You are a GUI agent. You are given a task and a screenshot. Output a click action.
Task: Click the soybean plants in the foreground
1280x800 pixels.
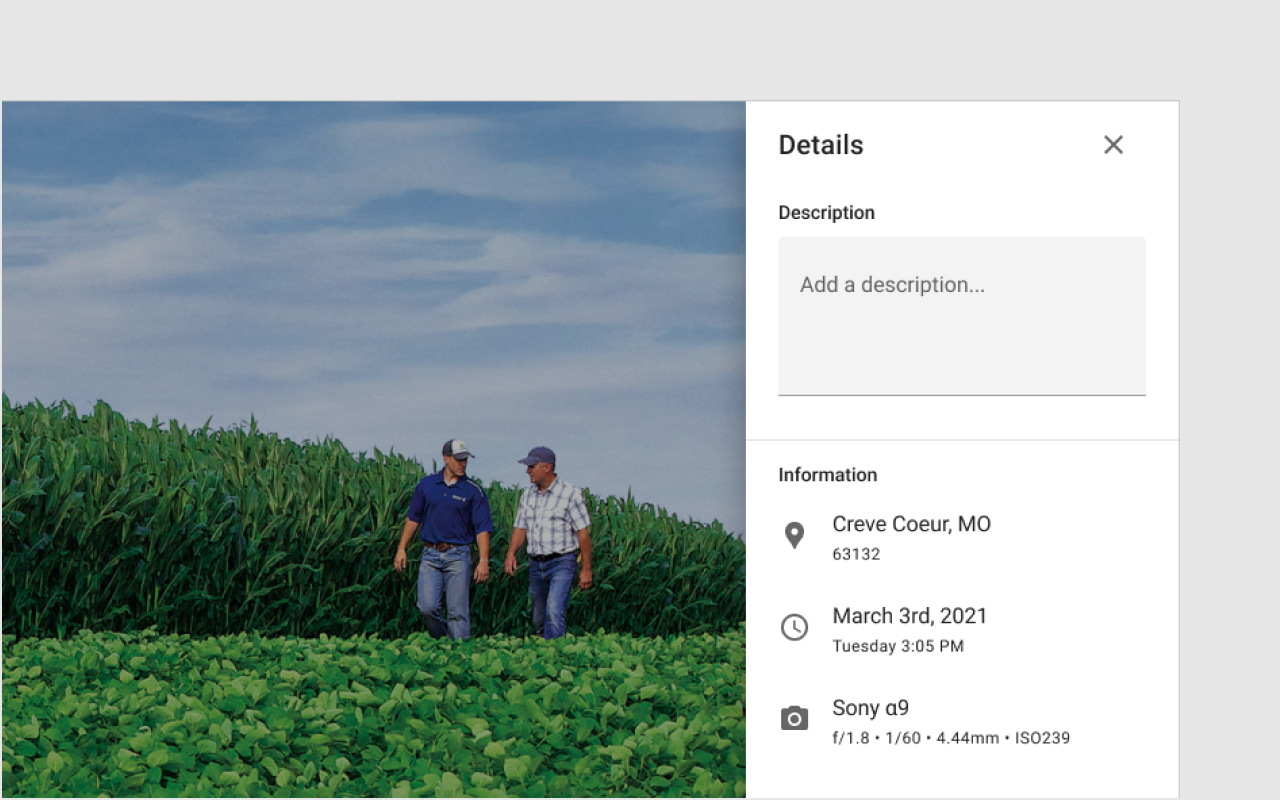(300, 720)
